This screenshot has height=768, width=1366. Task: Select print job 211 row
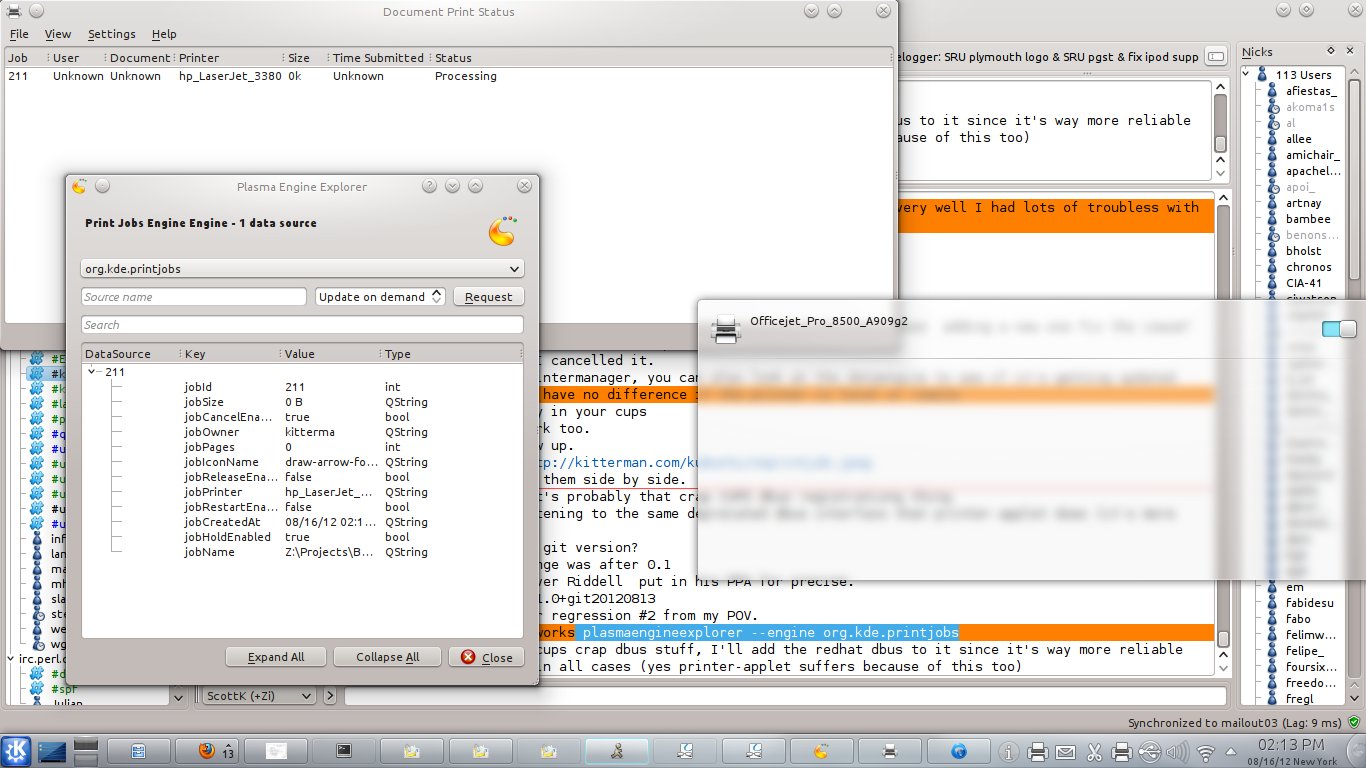448,76
